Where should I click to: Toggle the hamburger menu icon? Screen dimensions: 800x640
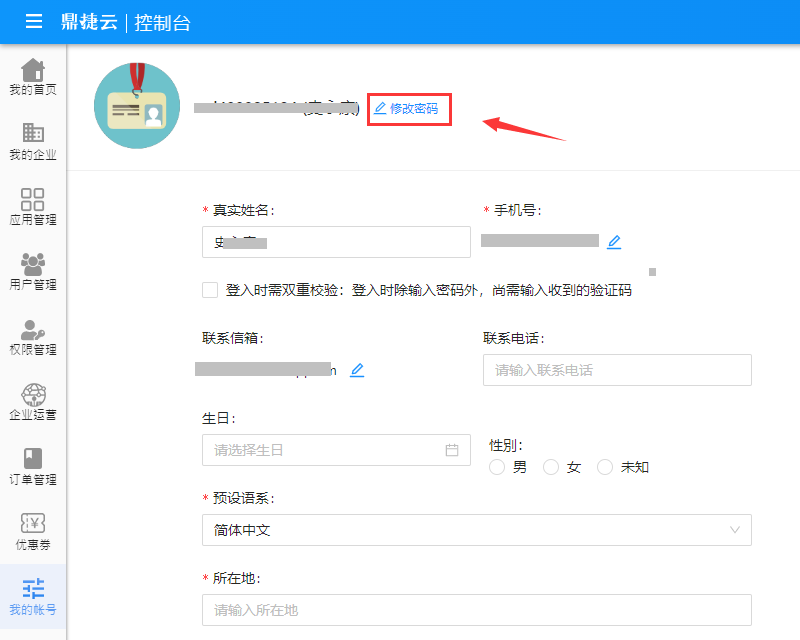tap(34, 22)
